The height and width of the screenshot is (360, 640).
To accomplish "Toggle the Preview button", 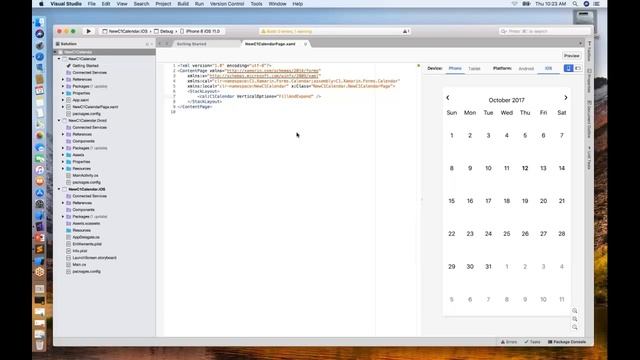I will coord(571,56).
